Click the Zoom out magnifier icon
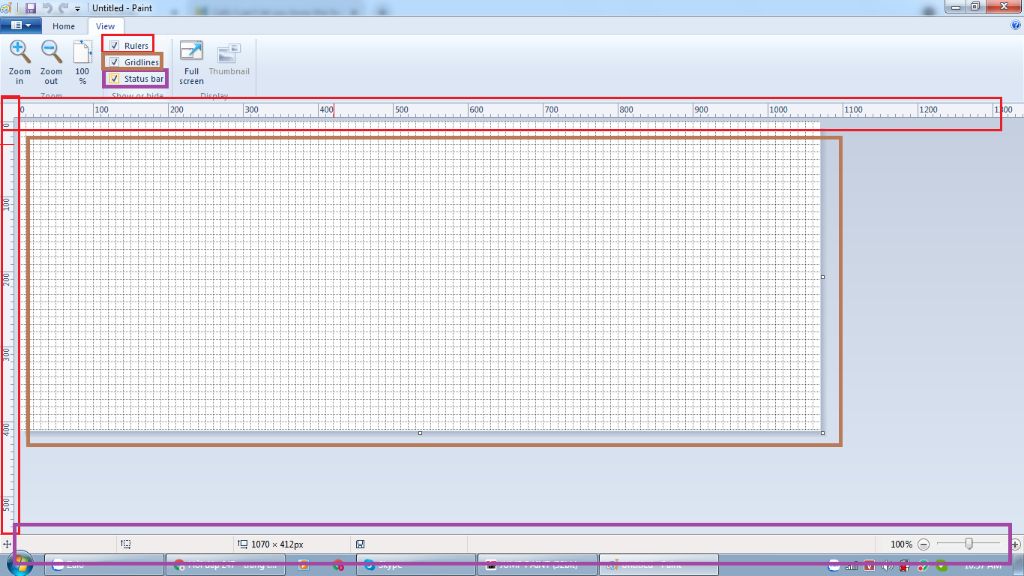Image resolution: width=1024 pixels, height=576 pixels. coord(51,54)
